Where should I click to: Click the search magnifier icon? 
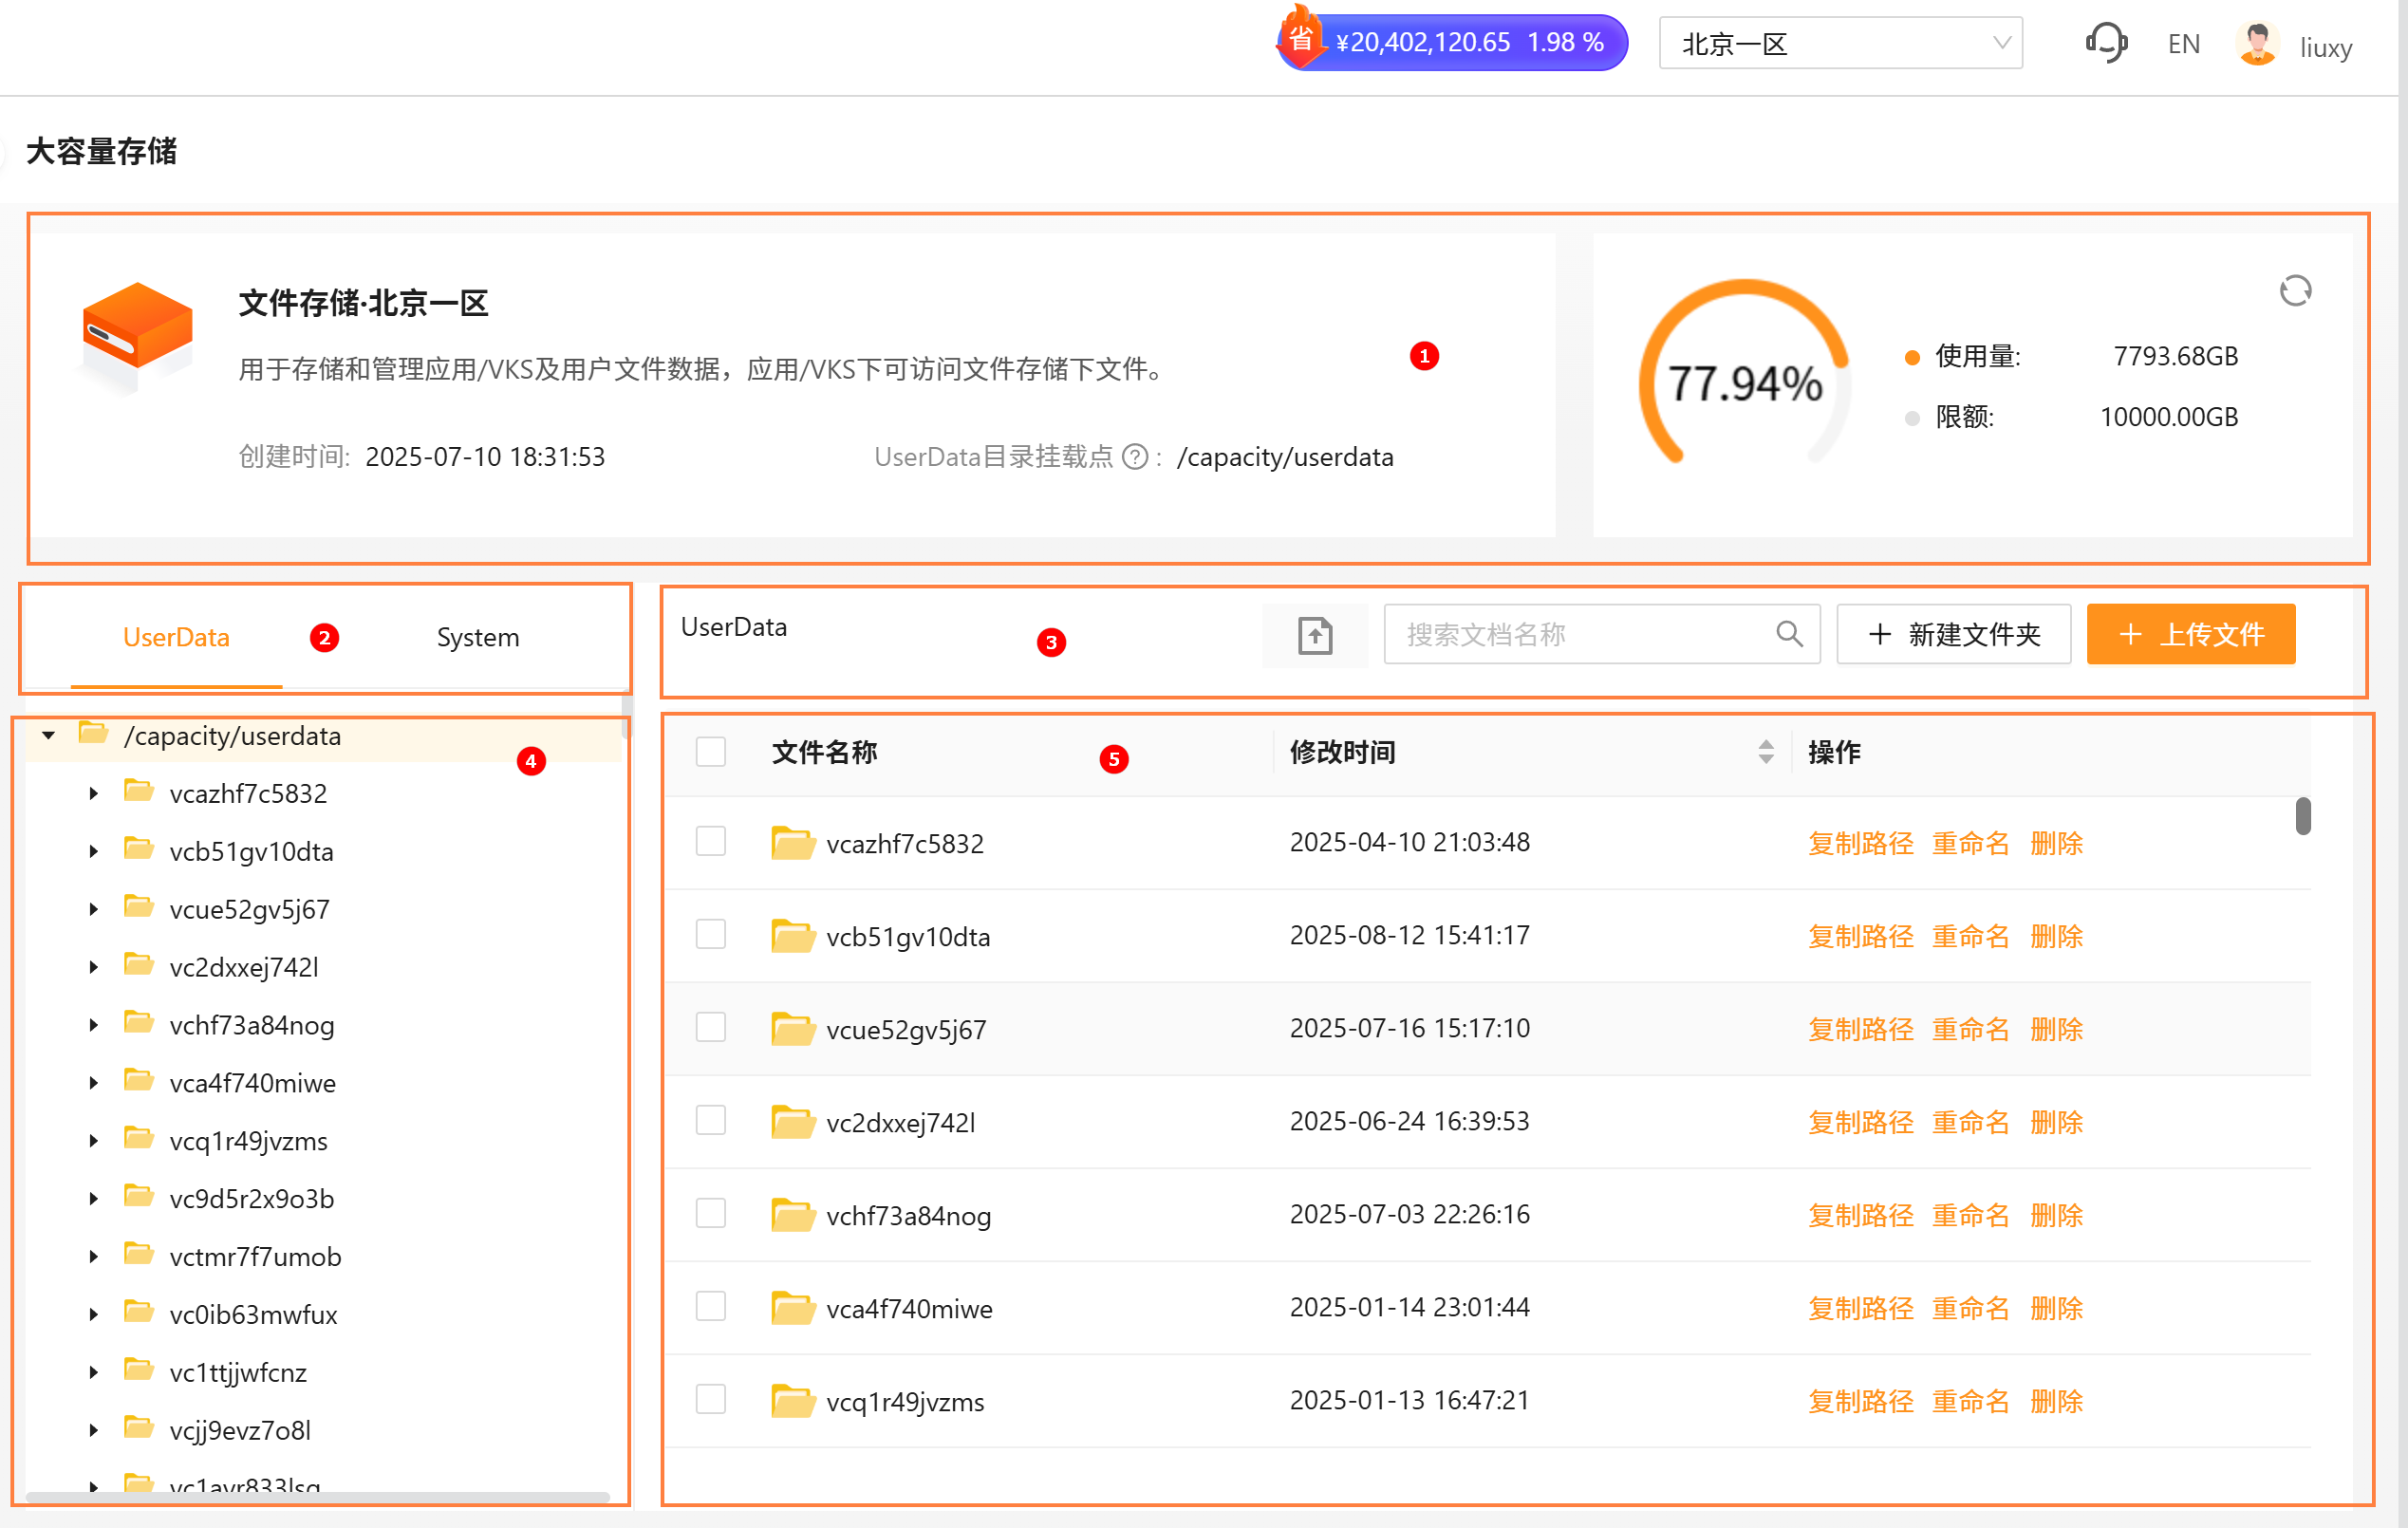coord(1788,634)
